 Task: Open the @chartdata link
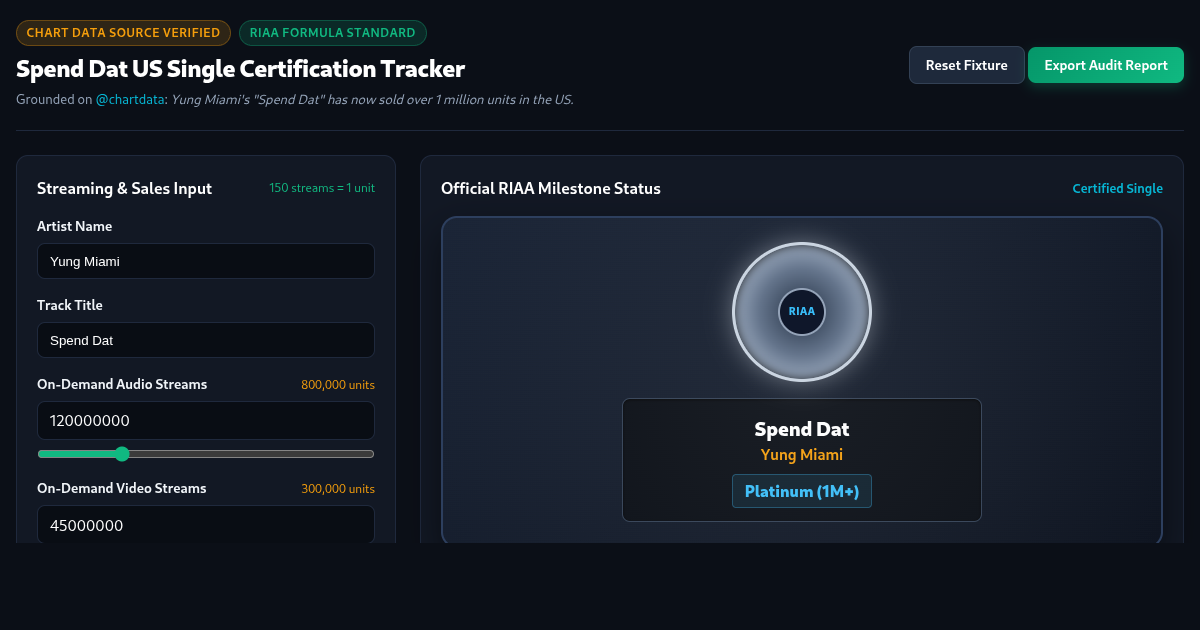click(130, 100)
